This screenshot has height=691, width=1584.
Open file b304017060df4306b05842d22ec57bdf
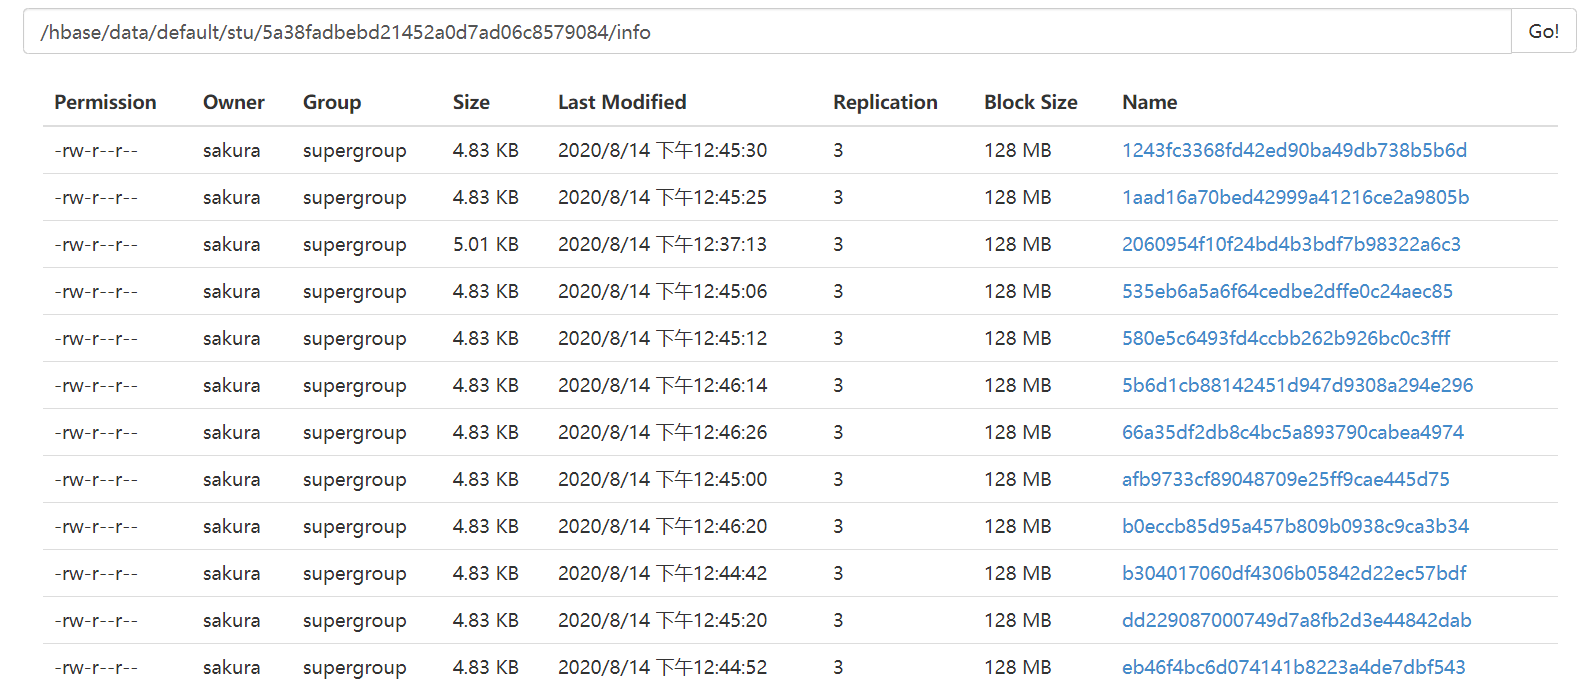click(x=1294, y=573)
